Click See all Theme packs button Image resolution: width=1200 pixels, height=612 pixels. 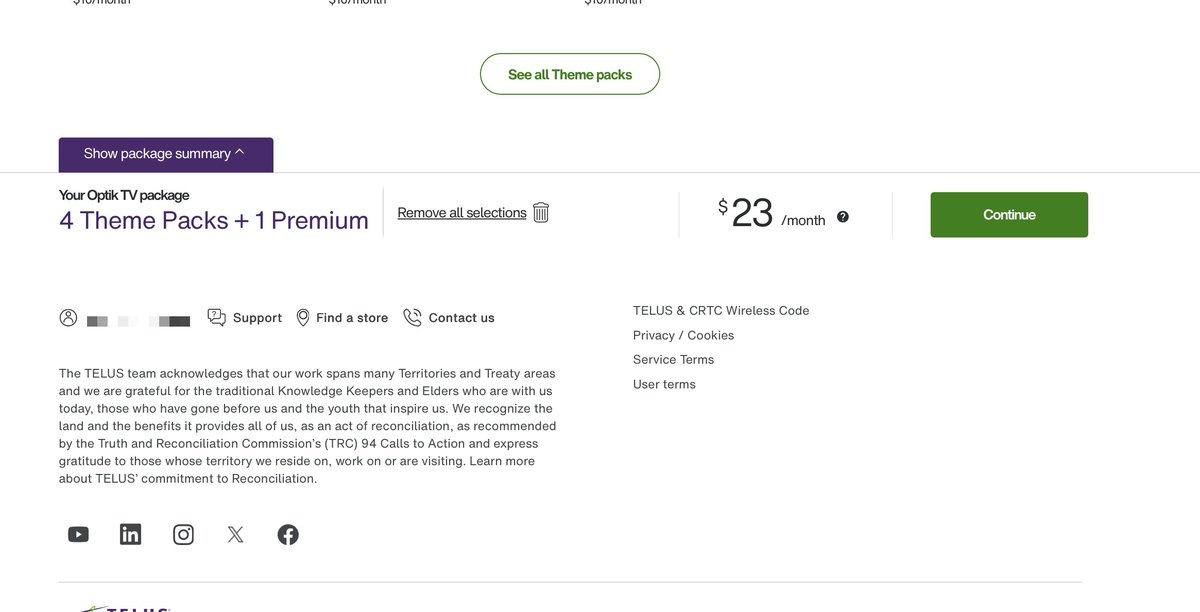570,75
